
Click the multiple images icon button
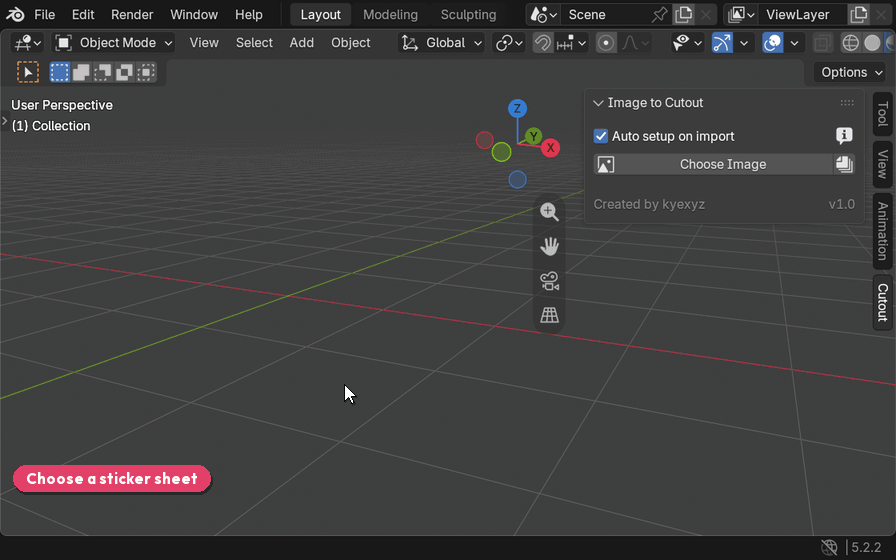point(845,165)
